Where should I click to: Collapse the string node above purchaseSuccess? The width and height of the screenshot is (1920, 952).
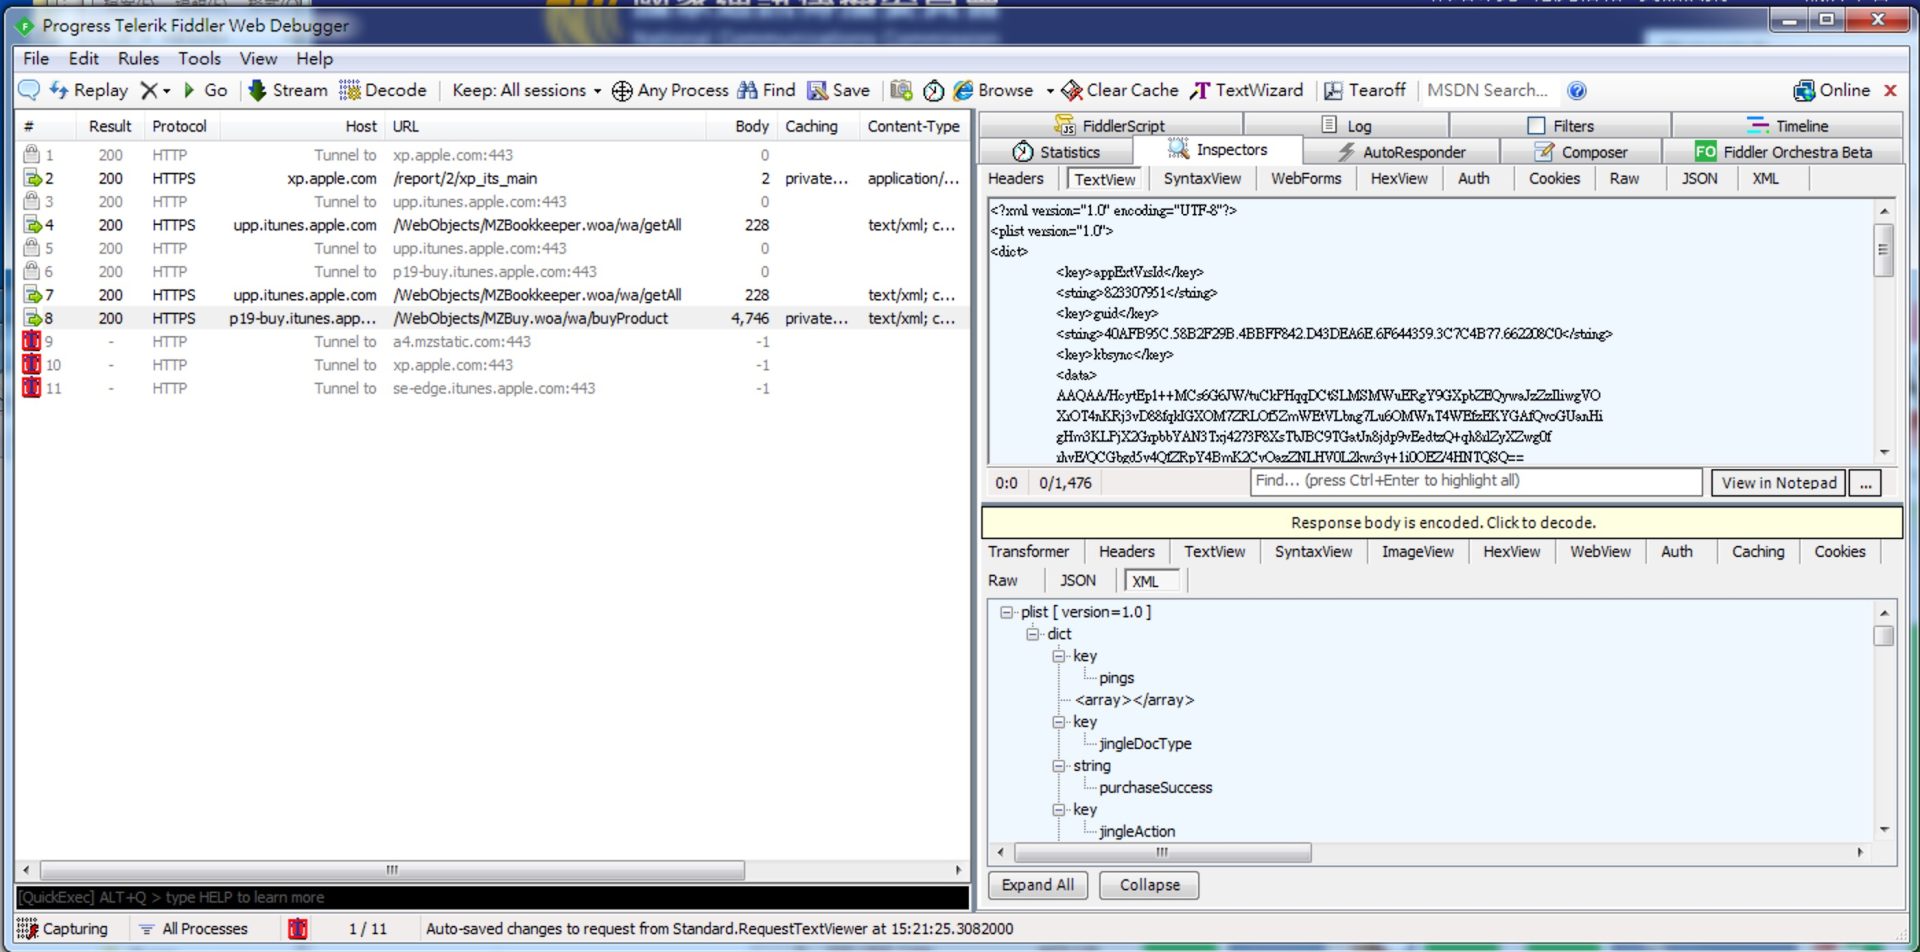tap(1059, 766)
